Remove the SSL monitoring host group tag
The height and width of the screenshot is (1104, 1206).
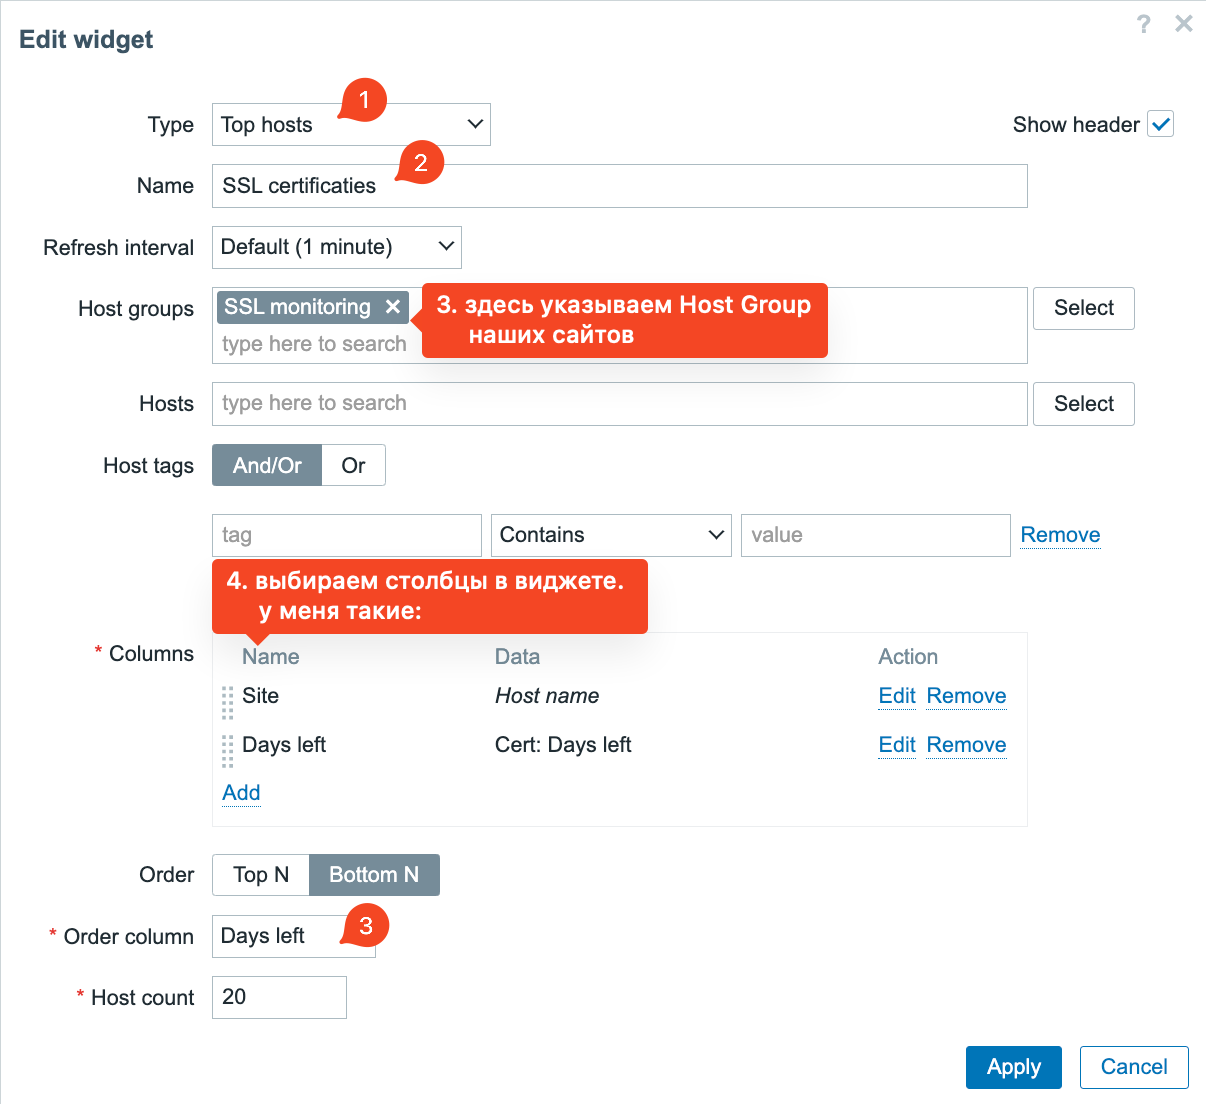tap(393, 307)
